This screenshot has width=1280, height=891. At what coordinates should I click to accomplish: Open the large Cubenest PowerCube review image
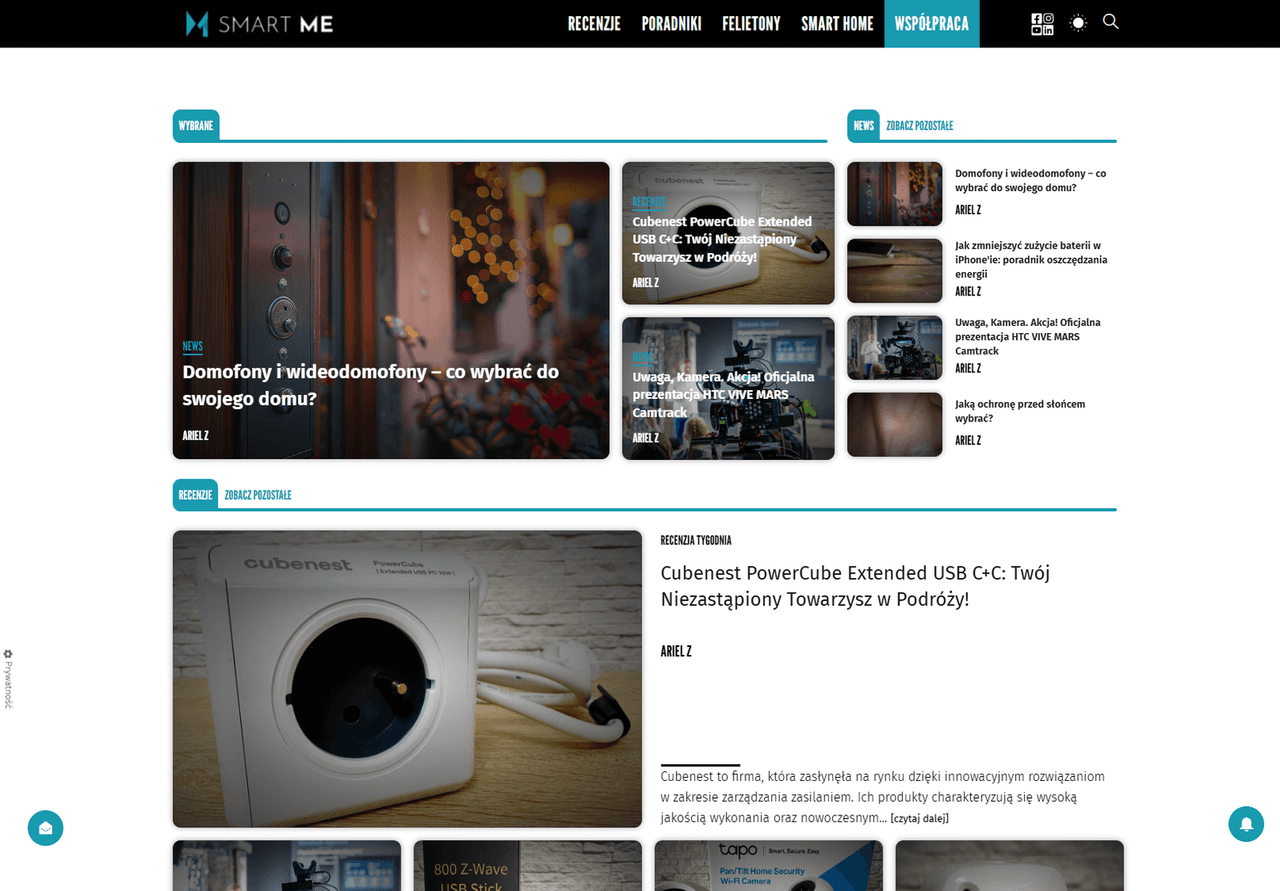pyautogui.click(x=407, y=679)
